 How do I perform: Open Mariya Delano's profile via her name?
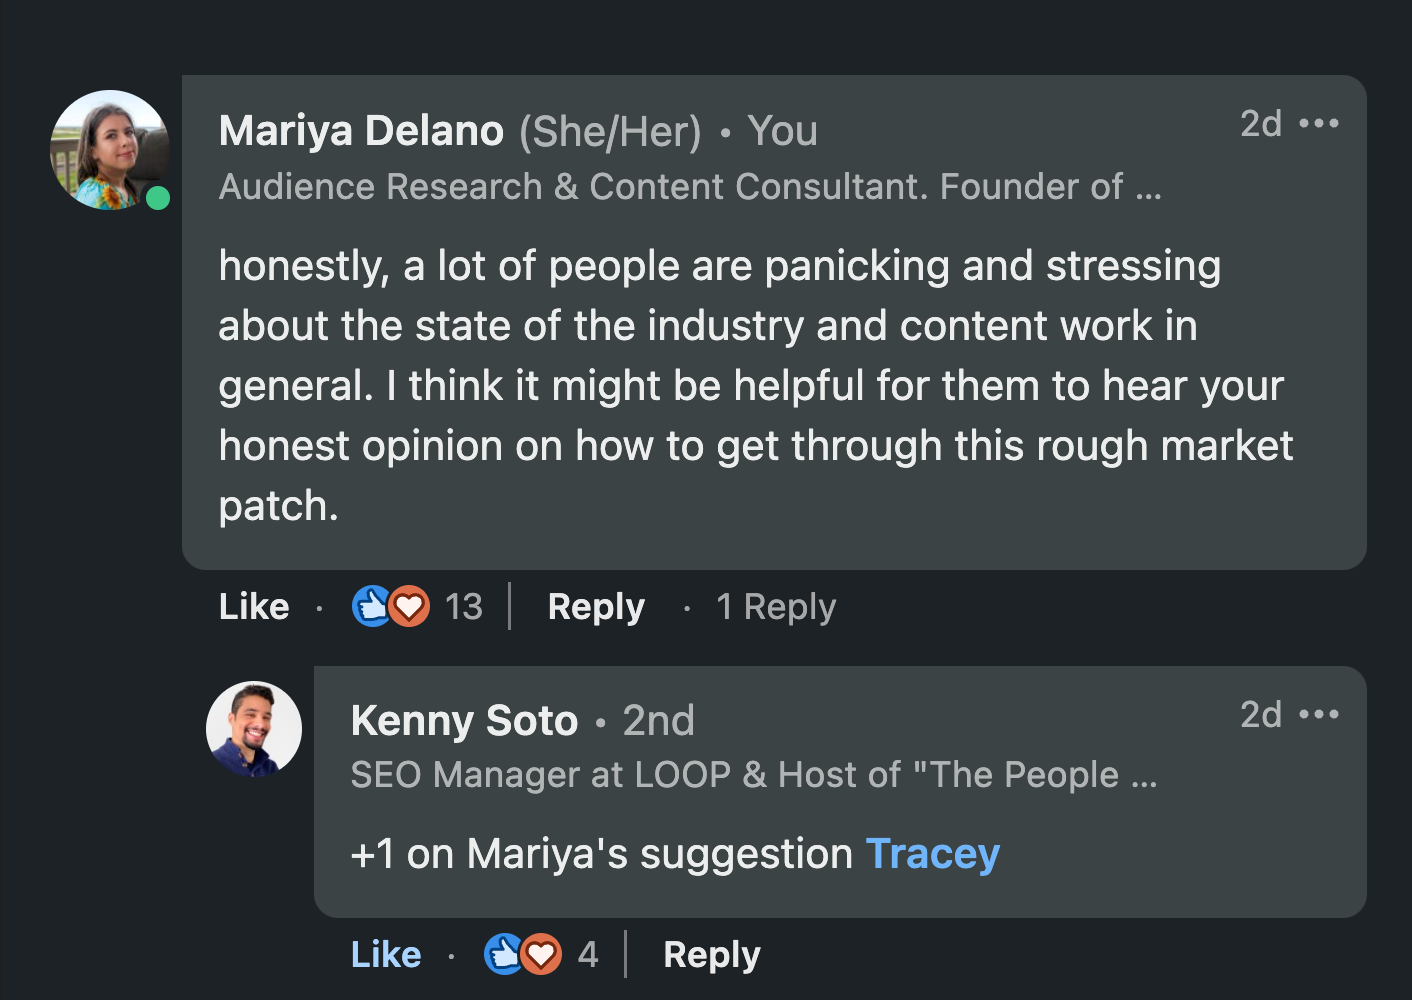coord(361,130)
